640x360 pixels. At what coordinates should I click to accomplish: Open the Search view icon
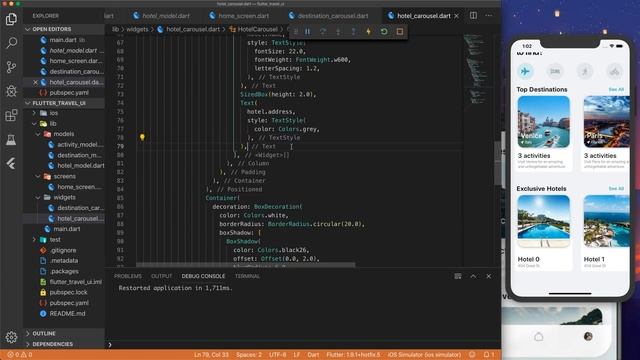(11, 42)
